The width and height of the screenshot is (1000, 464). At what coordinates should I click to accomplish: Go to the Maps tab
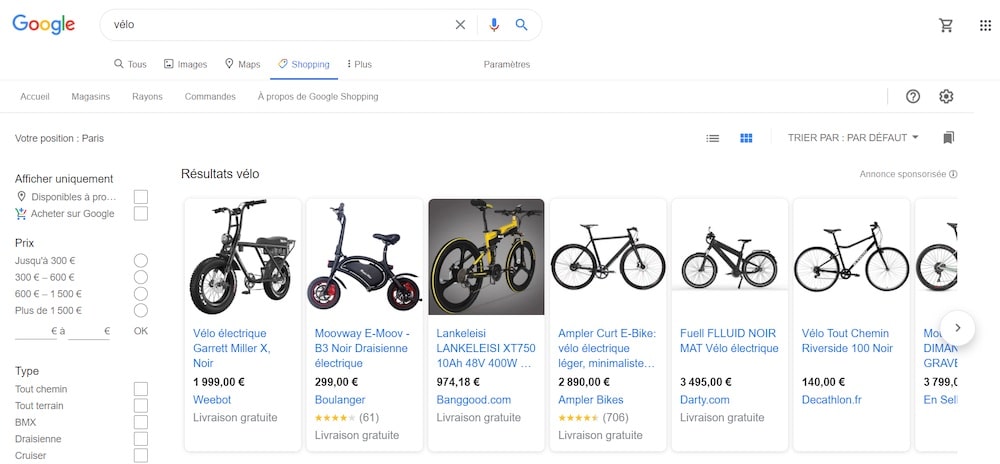click(242, 64)
